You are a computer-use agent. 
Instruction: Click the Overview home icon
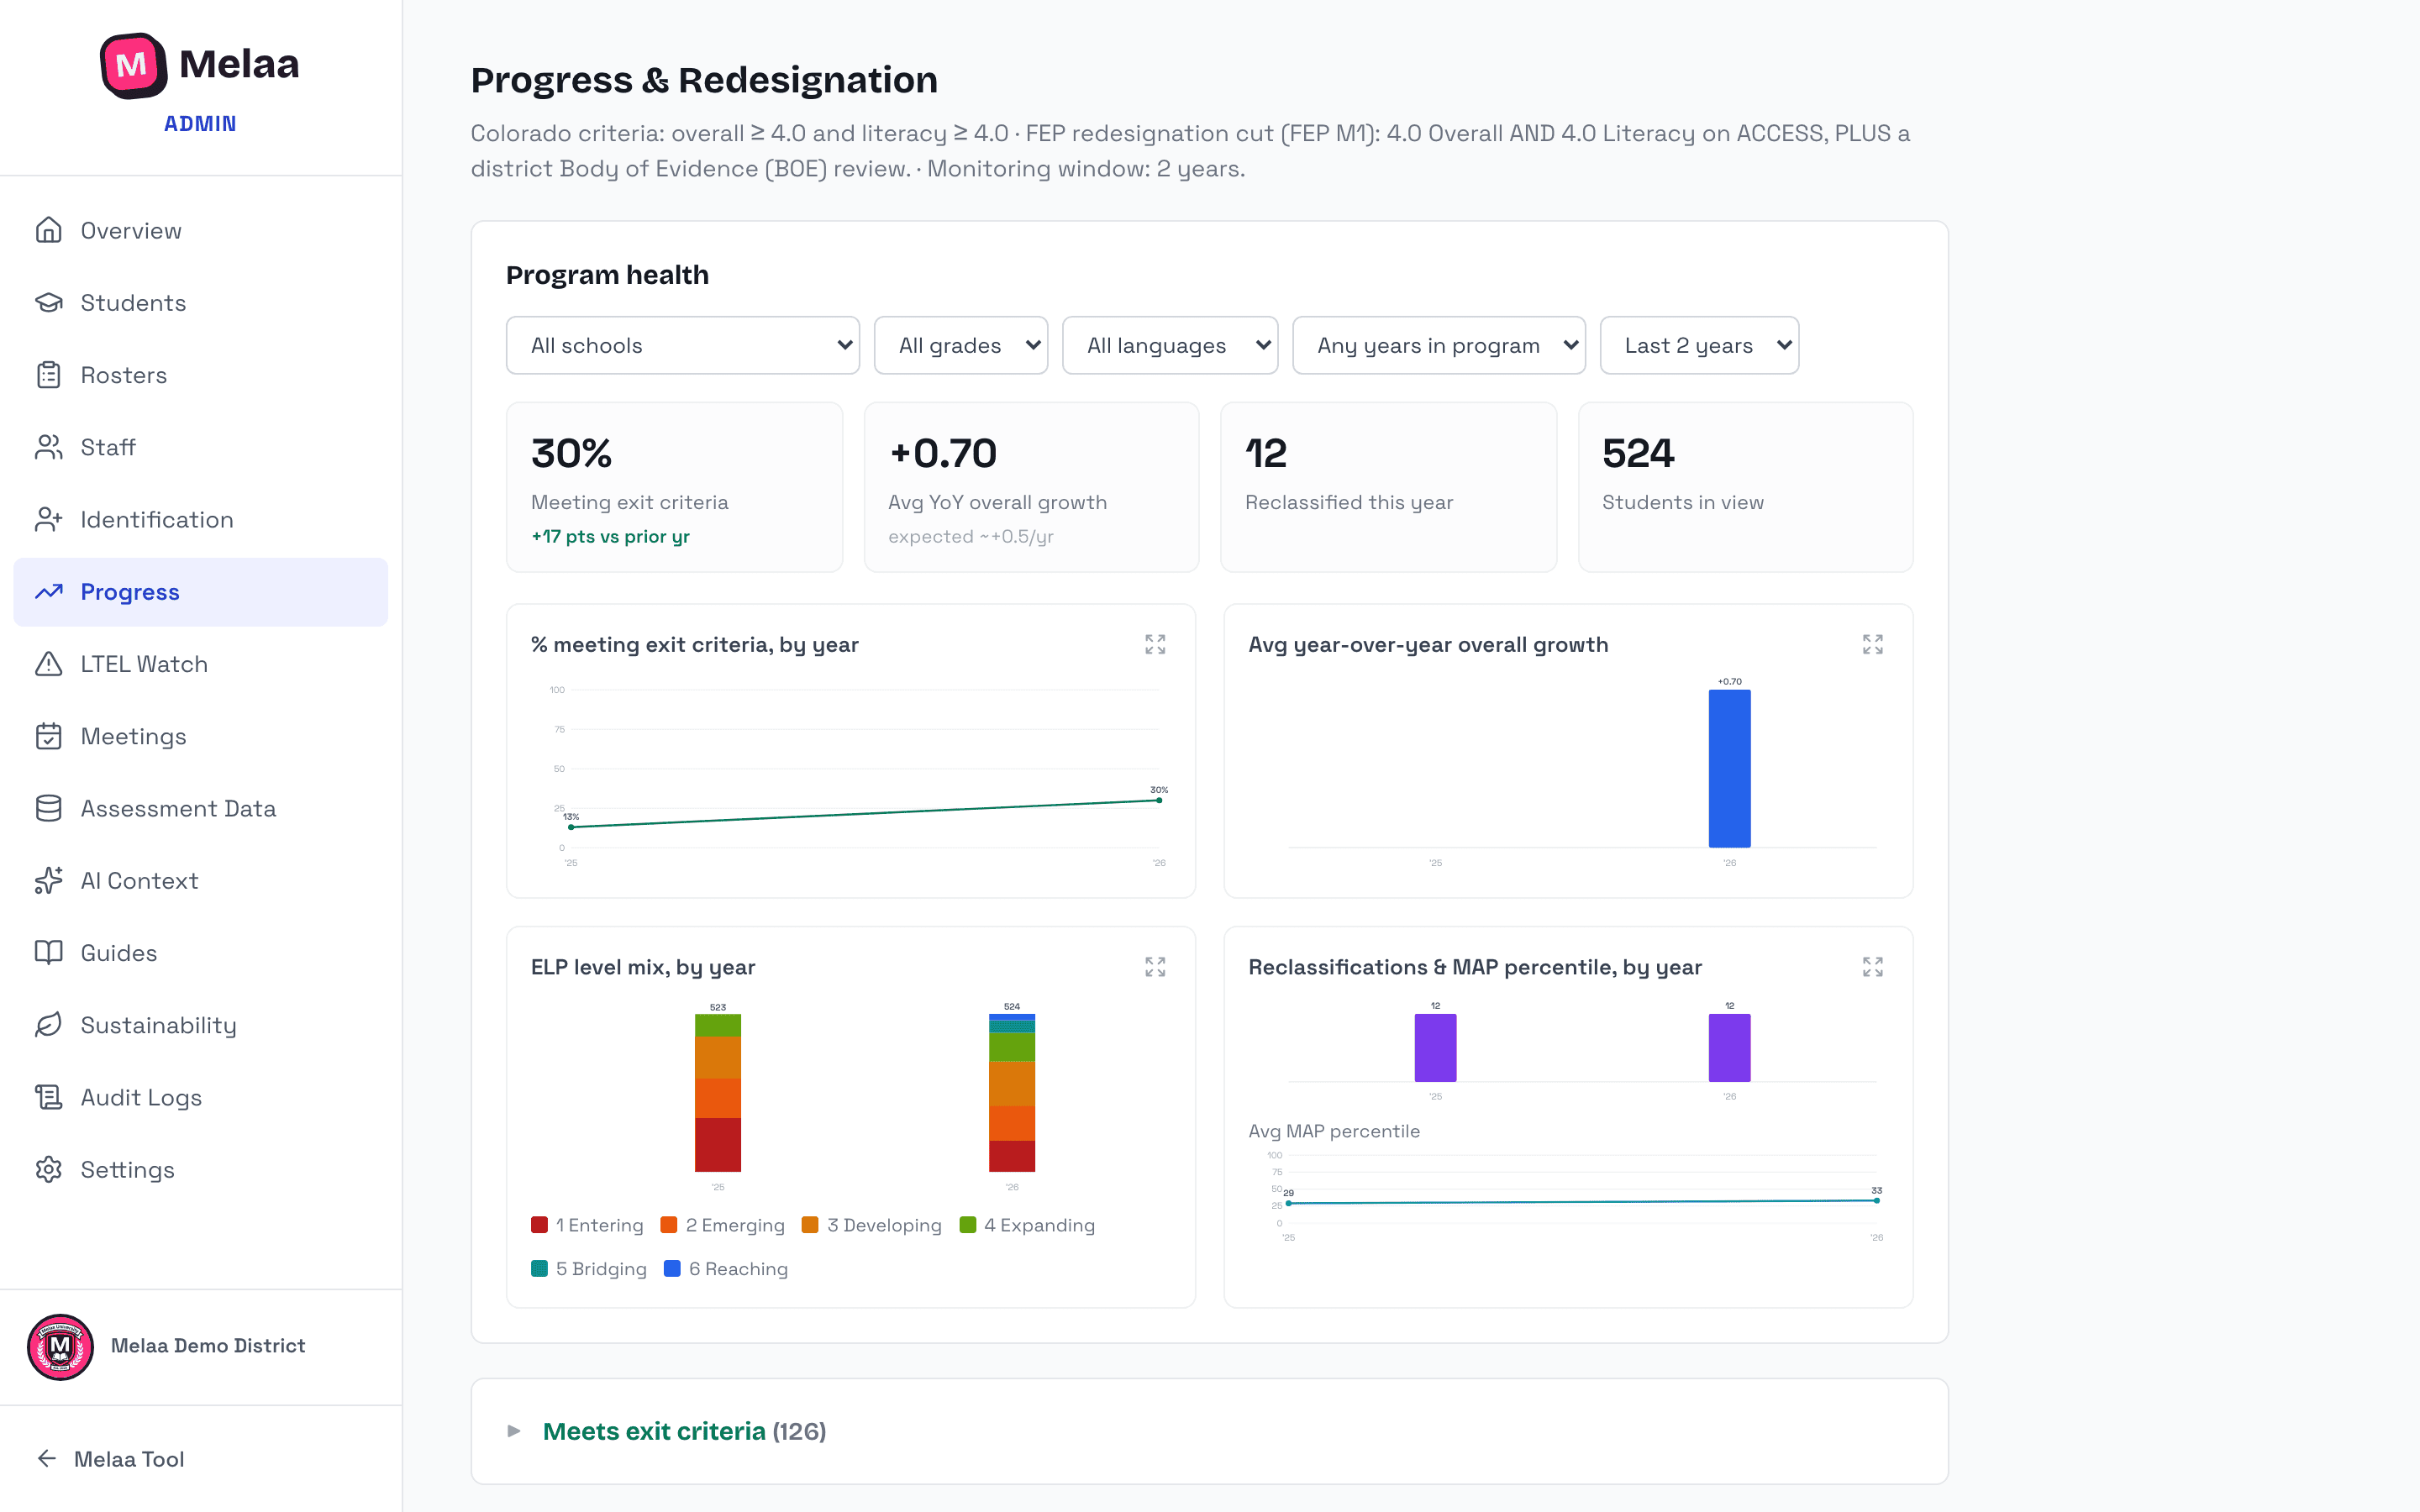(x=48, y=230)
